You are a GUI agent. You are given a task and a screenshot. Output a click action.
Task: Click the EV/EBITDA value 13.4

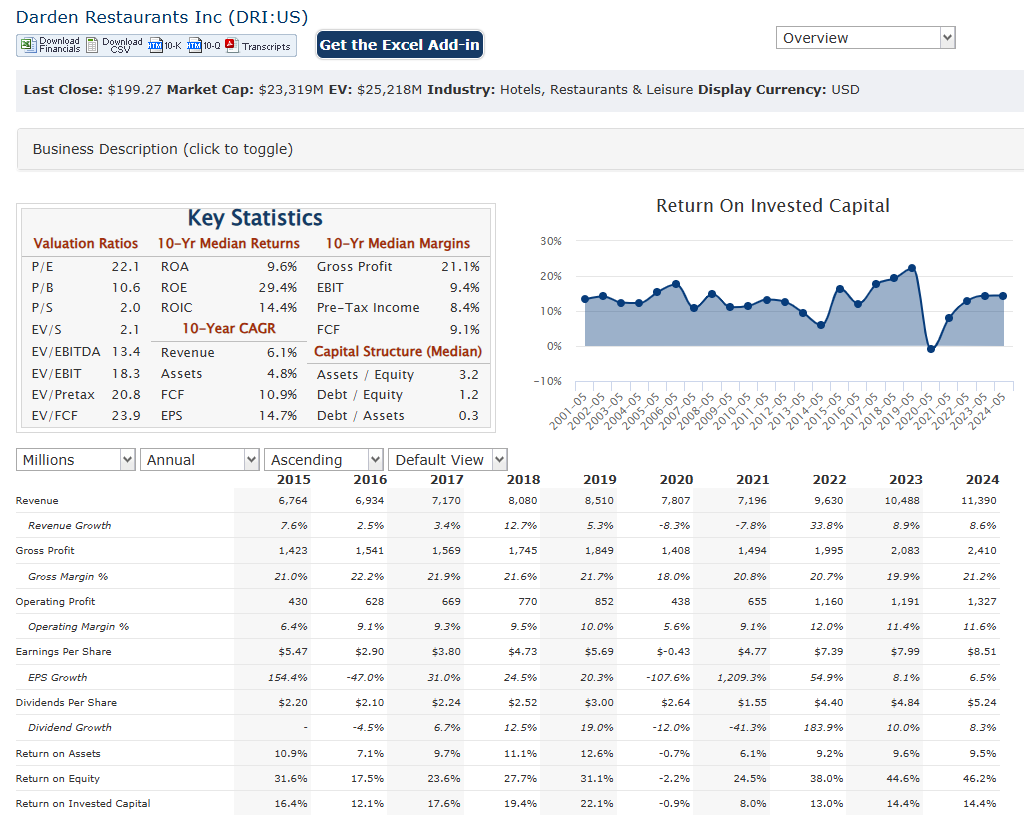click(125, 351)
